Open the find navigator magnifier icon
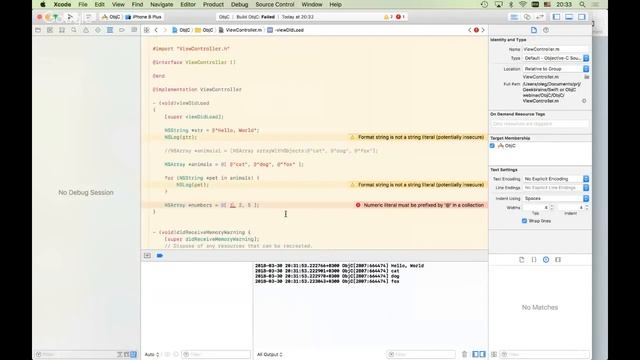Image resolution: width=640 pixels, height=360 pixels. (74, 30)
